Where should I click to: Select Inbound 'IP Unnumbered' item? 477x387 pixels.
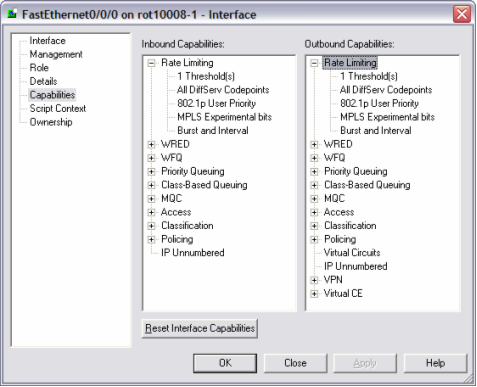(x=193, y=253)
